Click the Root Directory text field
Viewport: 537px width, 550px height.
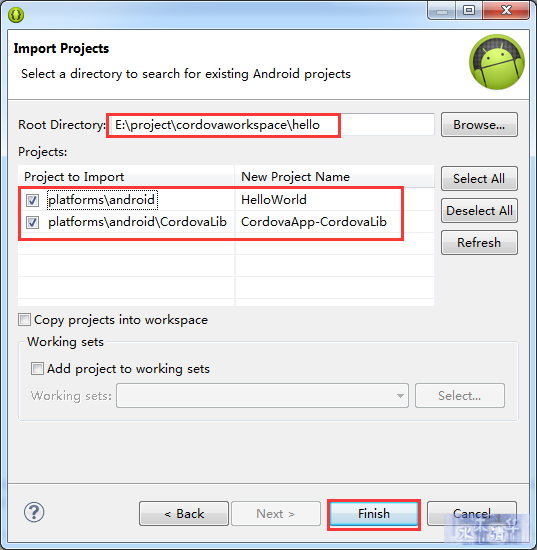click(271, 125)
